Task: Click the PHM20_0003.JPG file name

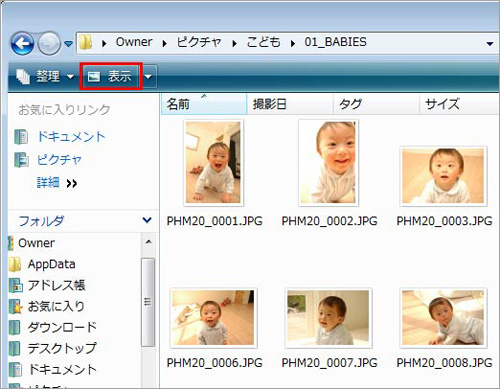Action: 444,221
